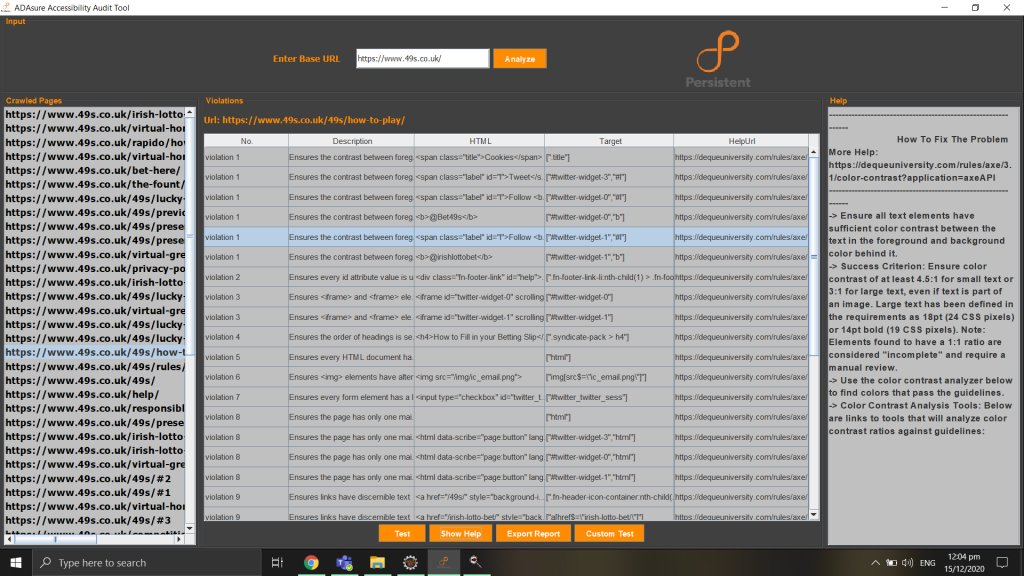This screenshot has height=576, width=1024.
Task: Click the Url https://www.49s.co.uk/49s/how-to-play/ heading
Action: (304, 120)
